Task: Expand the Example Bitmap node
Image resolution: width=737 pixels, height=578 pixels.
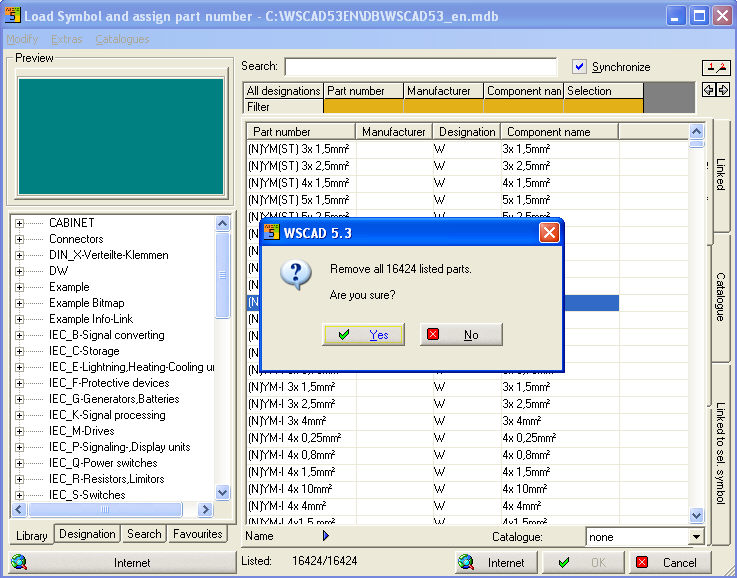Action: 19,303
